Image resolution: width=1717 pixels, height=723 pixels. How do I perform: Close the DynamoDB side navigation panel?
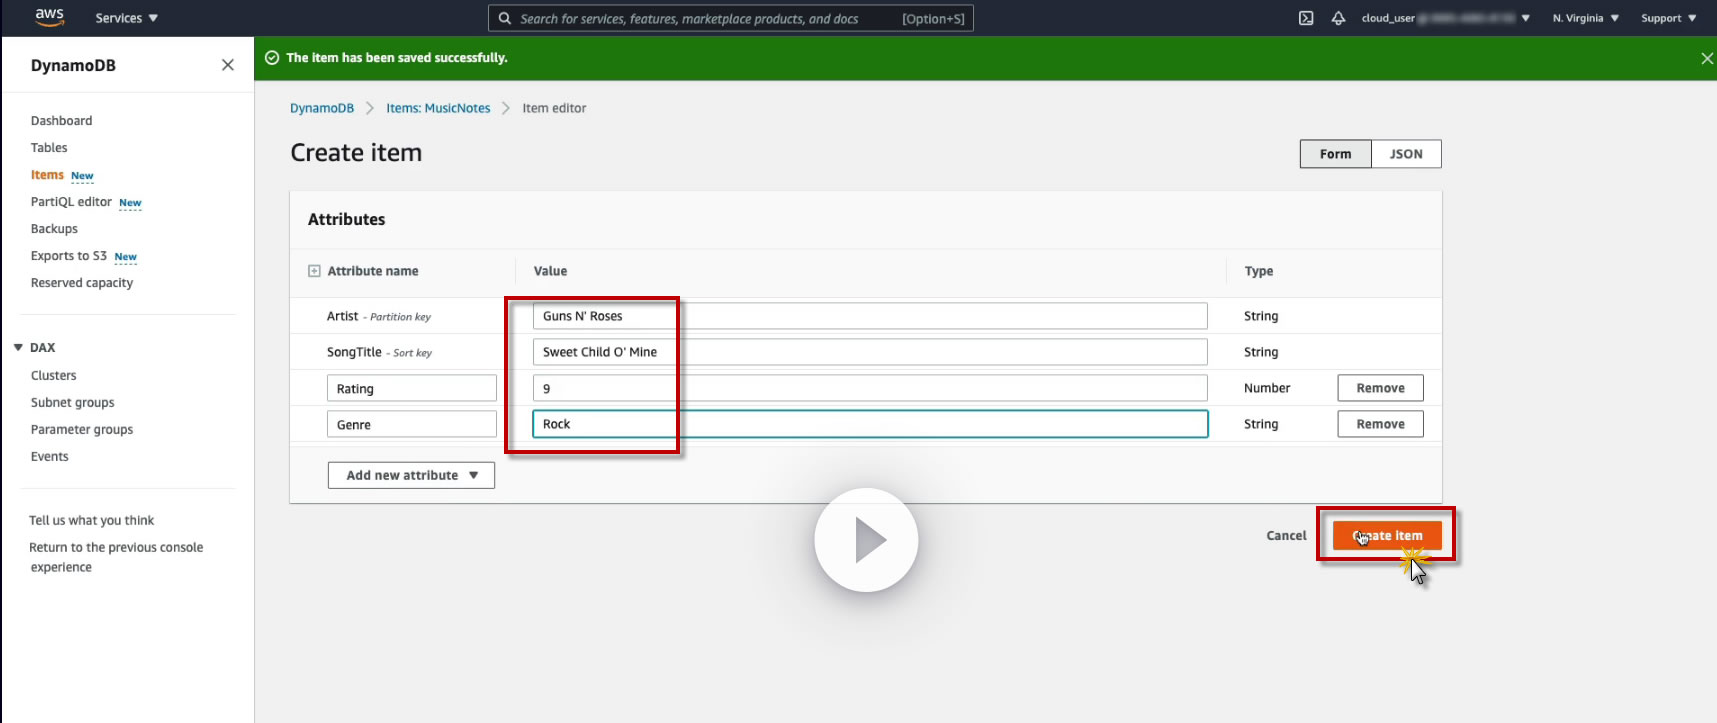228,65
